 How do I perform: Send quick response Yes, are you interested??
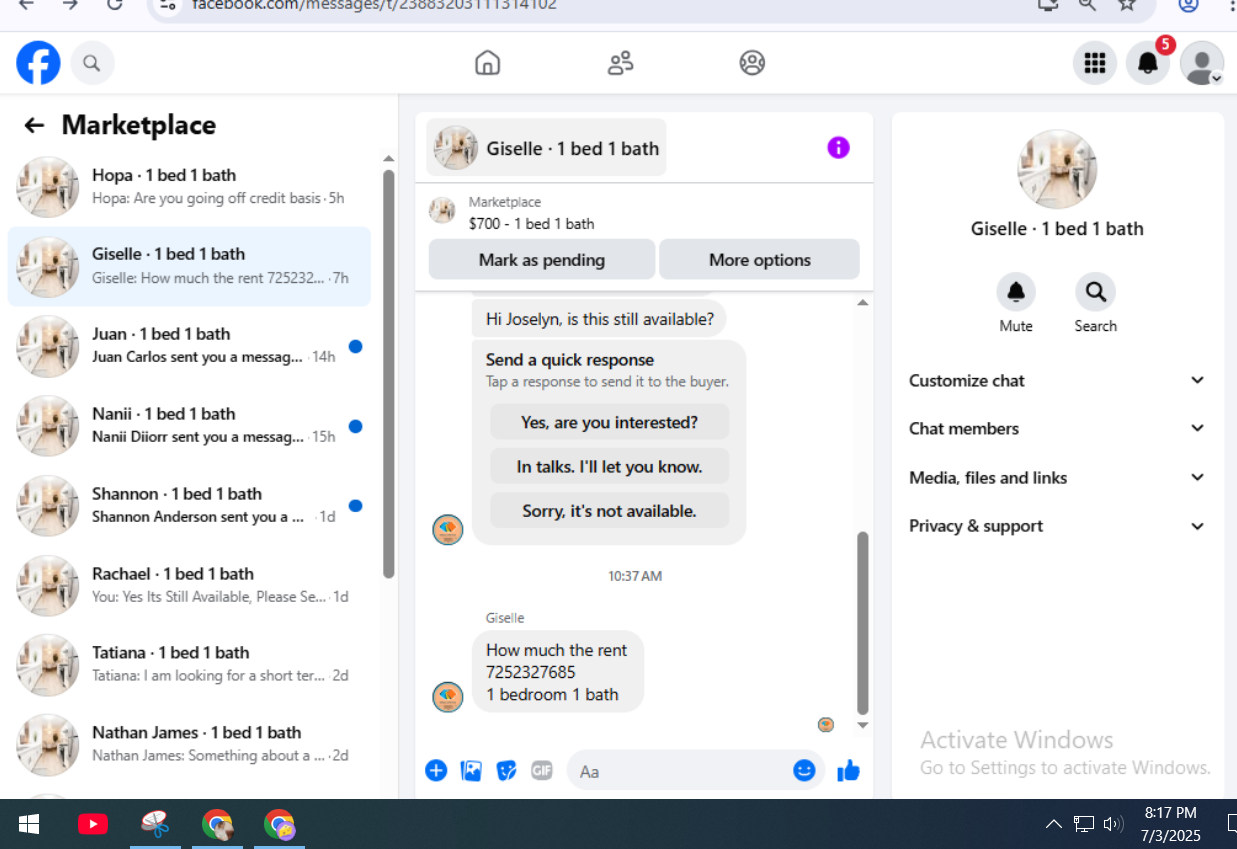[x=609, y=422]
